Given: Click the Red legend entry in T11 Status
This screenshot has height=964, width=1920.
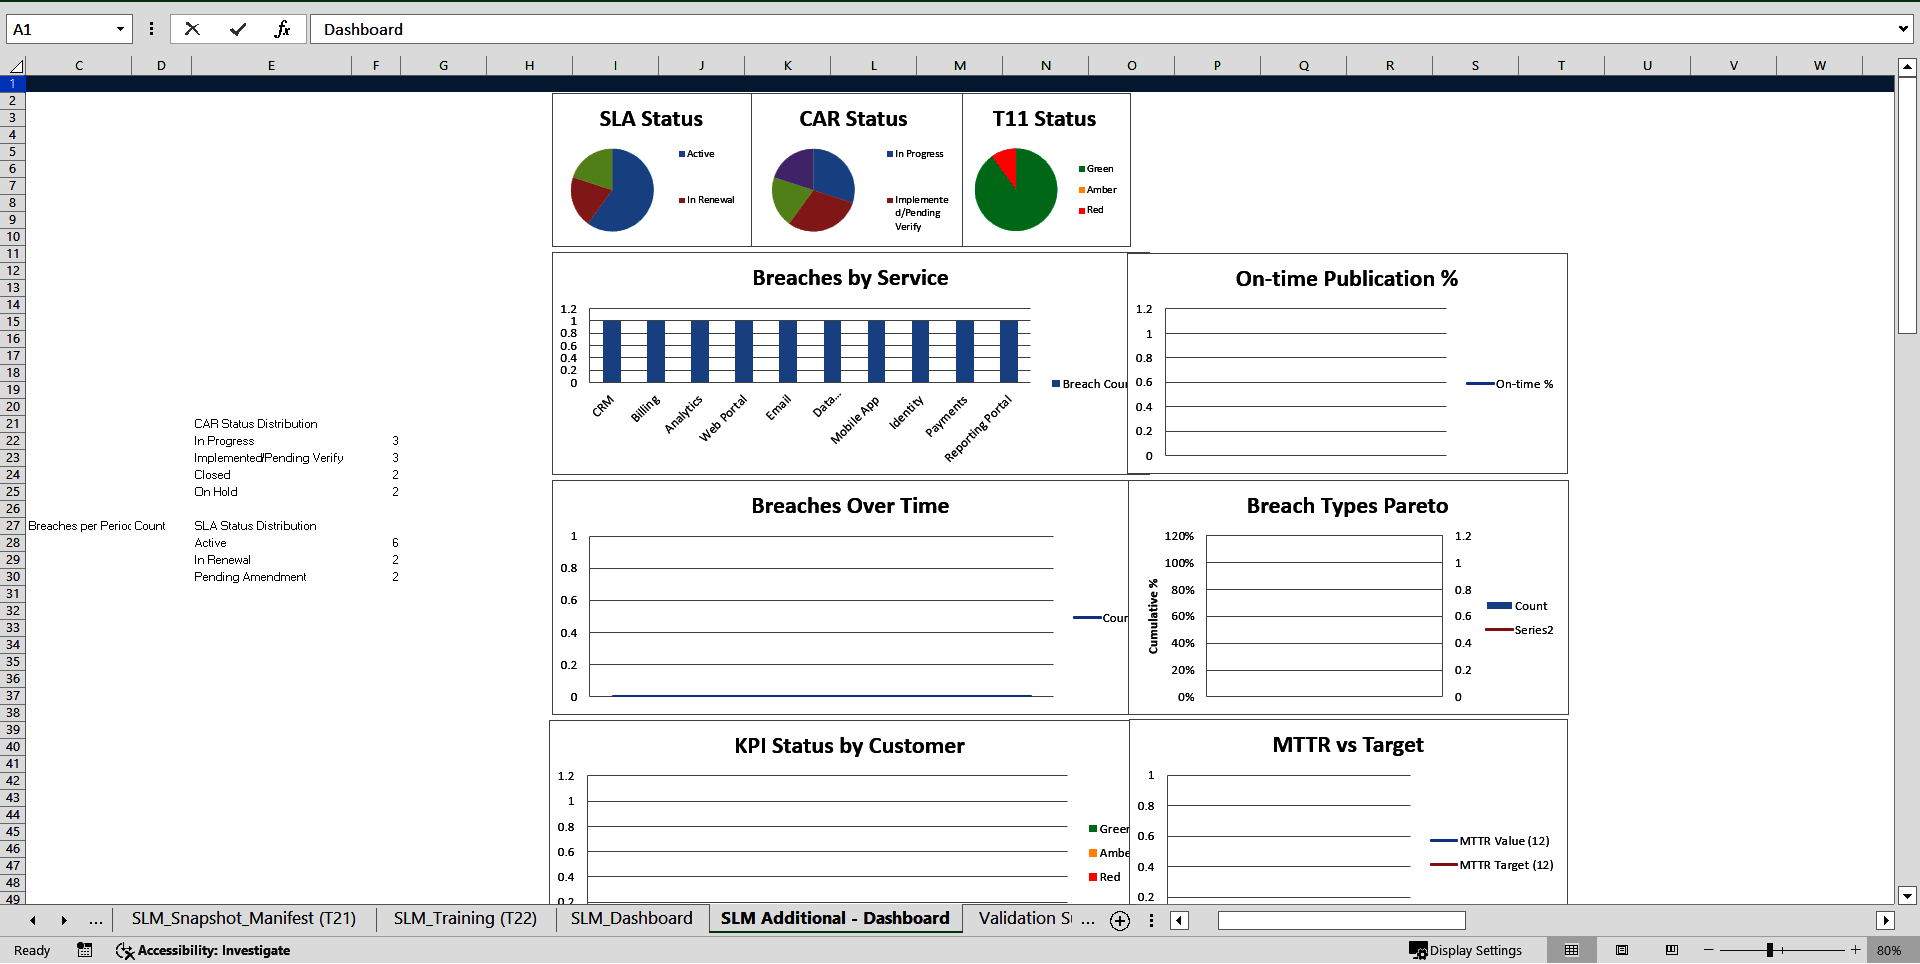Looking at the screenshot, I should tap(1091, 210).
